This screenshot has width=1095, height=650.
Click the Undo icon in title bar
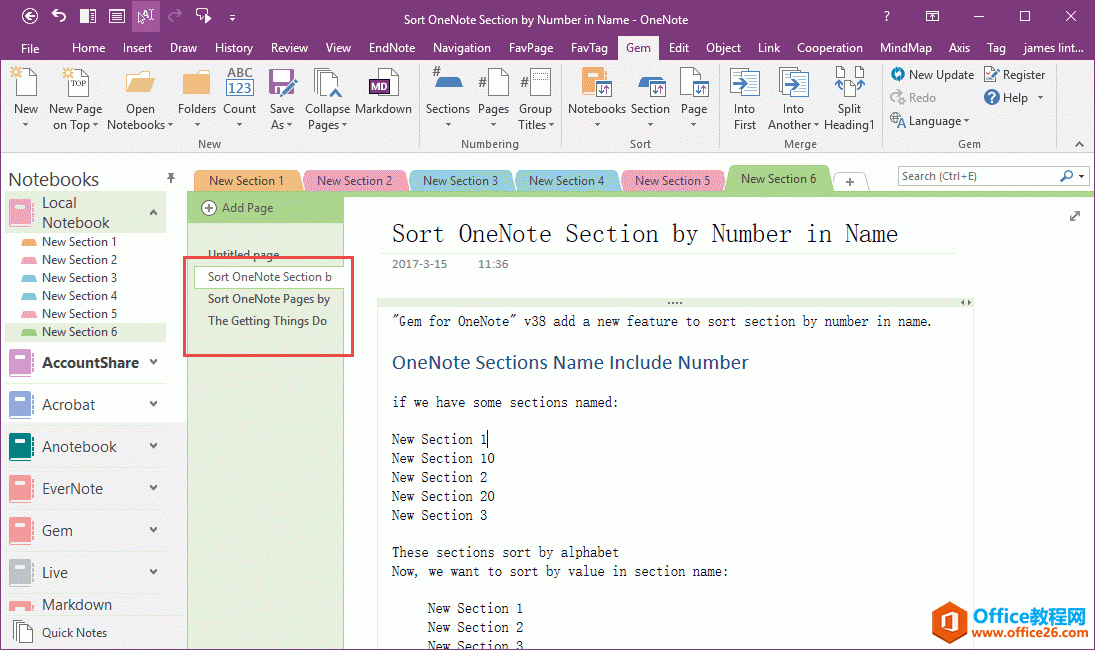[x=59, y=16]
